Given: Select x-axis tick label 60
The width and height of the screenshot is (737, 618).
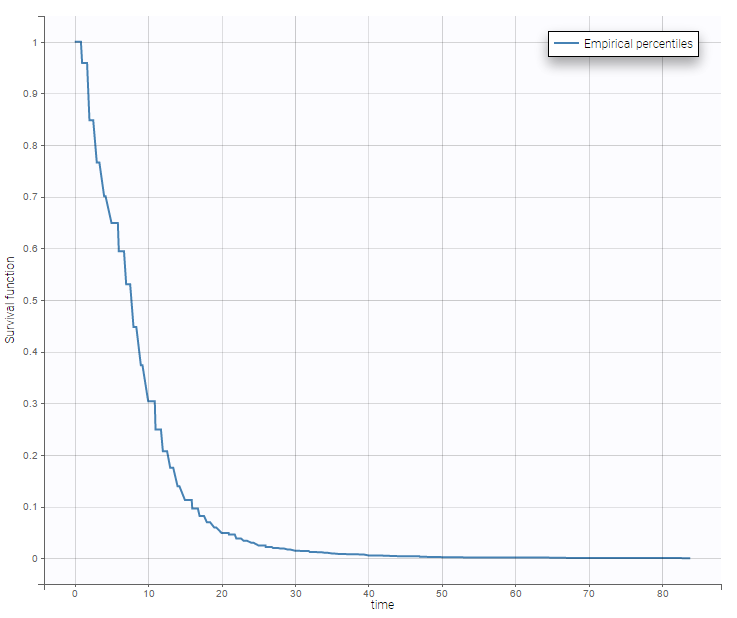Looking at the screenshot, I should 515,594.
